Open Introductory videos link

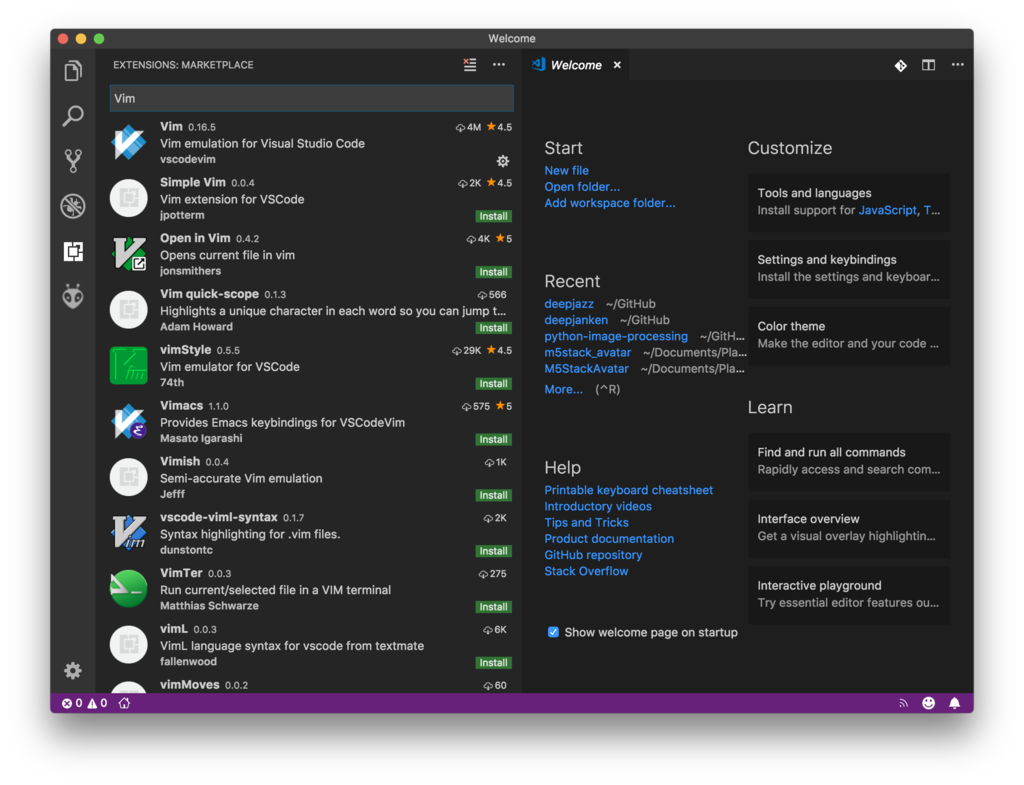coord(598,506)
